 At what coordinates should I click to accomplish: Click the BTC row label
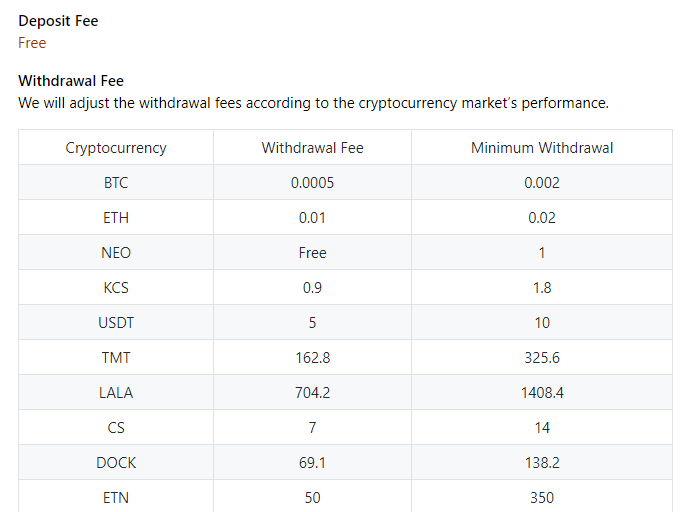116,183
